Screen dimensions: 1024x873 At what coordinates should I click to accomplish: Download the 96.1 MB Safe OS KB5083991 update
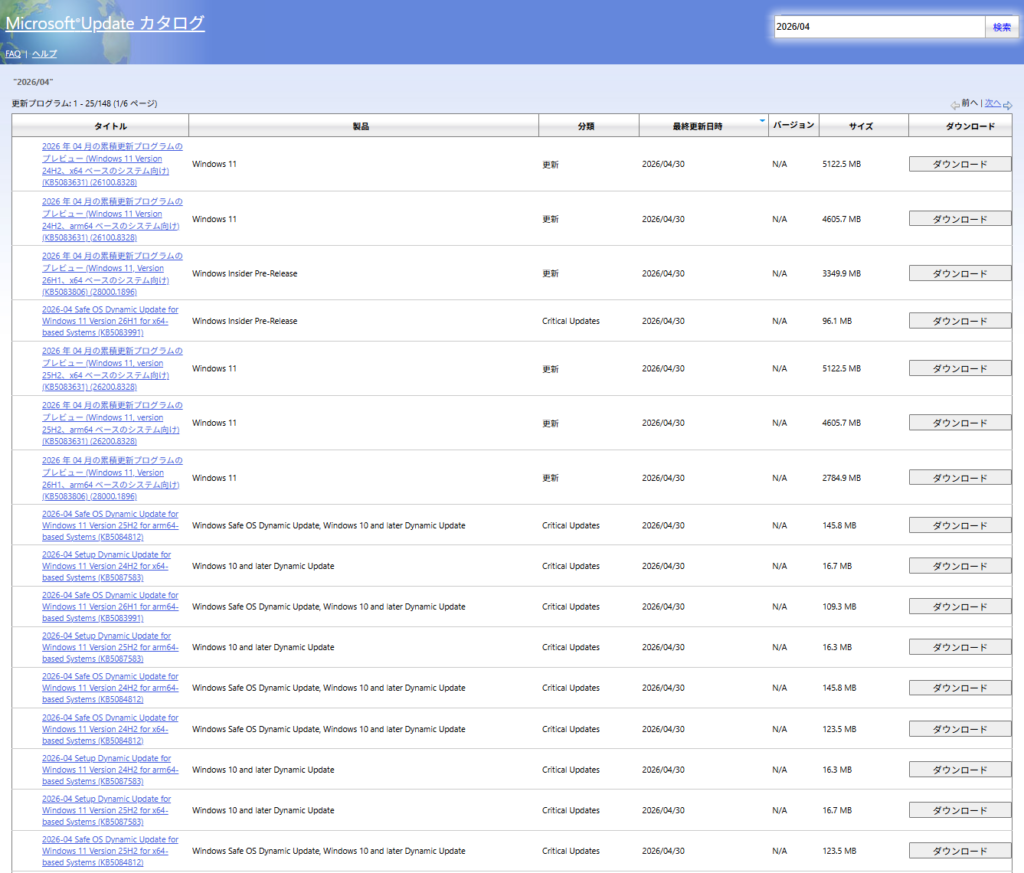coord(959,321)
